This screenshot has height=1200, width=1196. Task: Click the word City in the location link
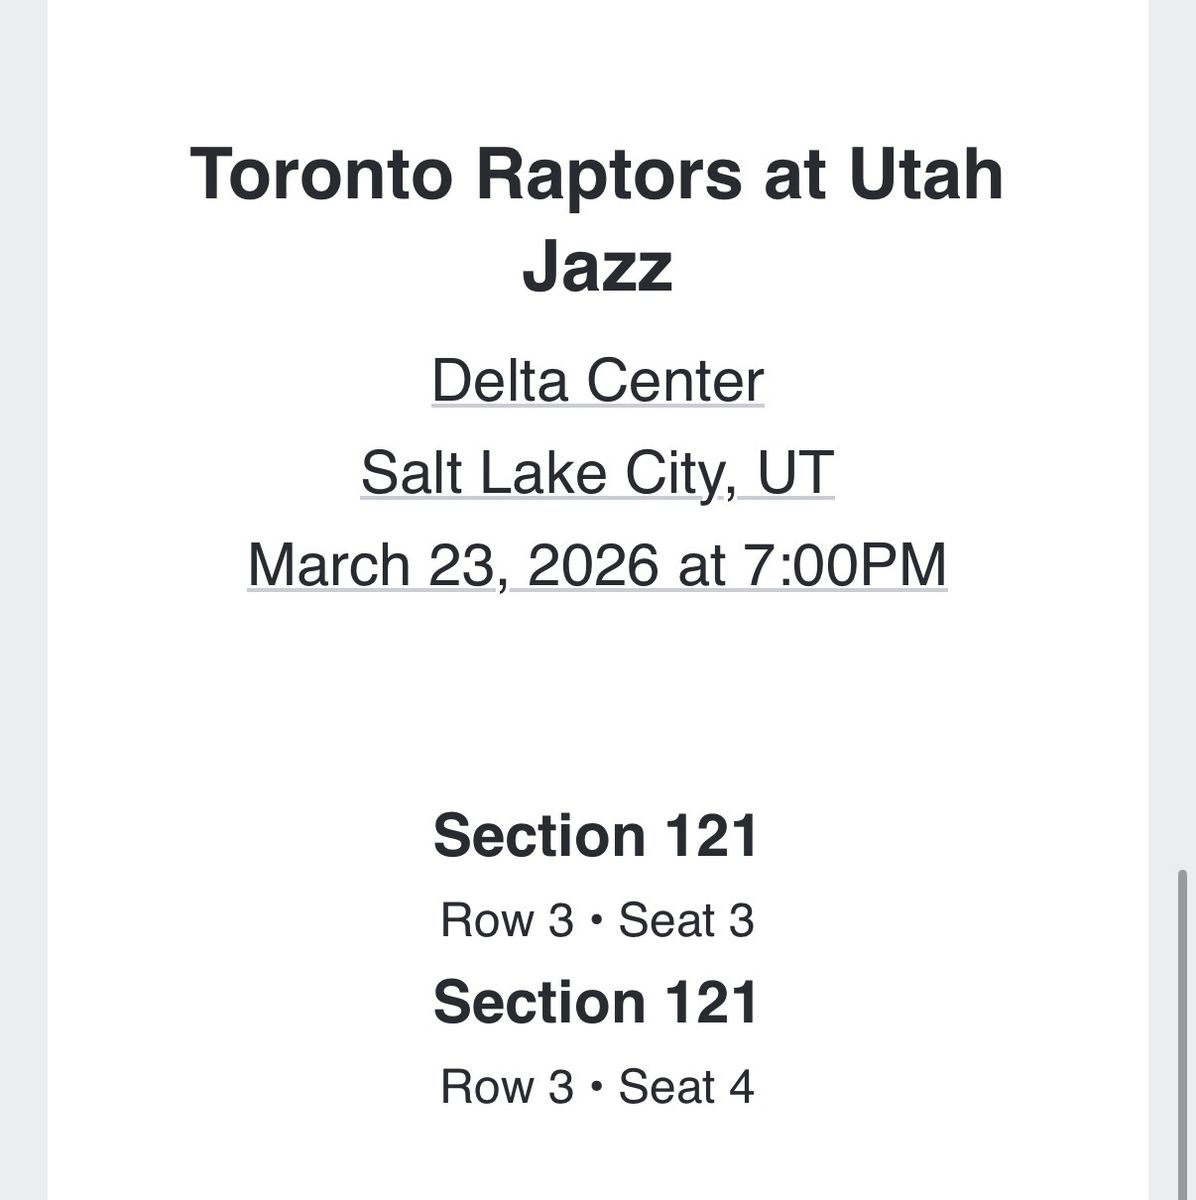[x=682, y=472]
